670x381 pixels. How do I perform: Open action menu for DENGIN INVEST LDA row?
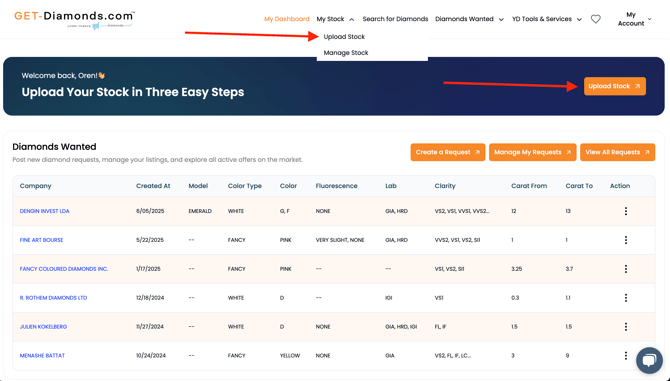tap(626, 211)
